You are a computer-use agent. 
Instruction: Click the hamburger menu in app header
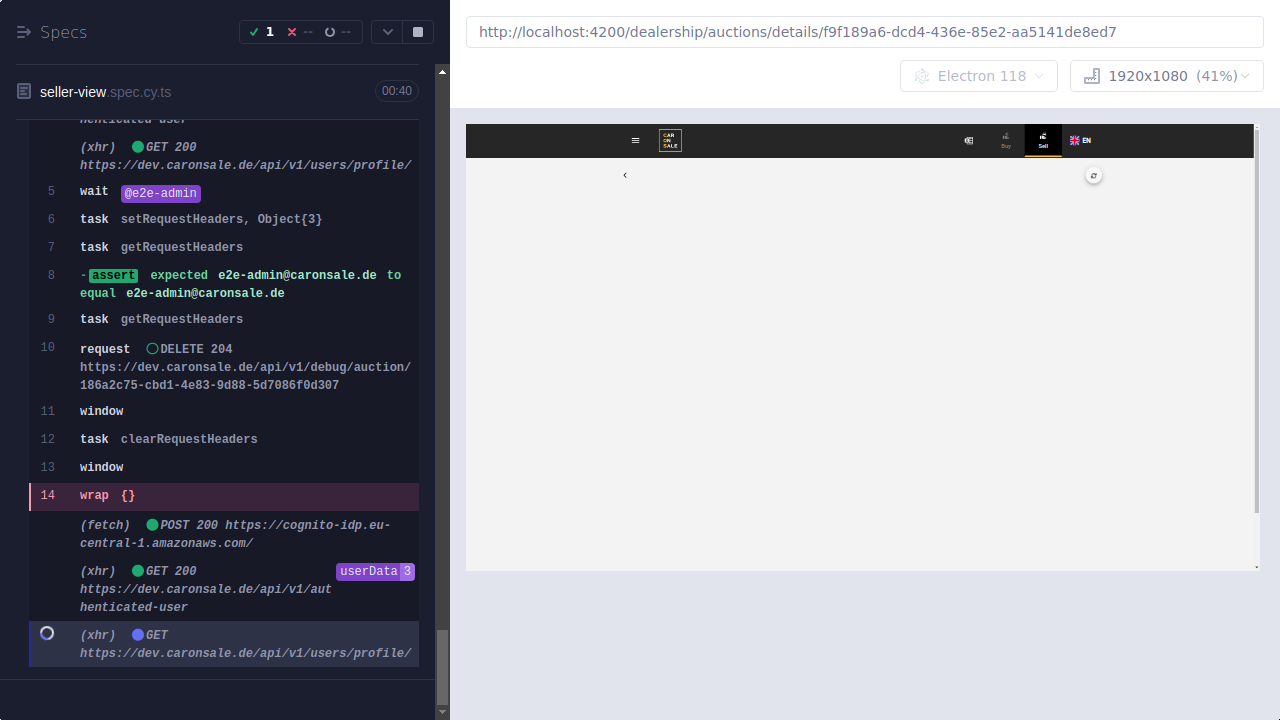(635, 140)
